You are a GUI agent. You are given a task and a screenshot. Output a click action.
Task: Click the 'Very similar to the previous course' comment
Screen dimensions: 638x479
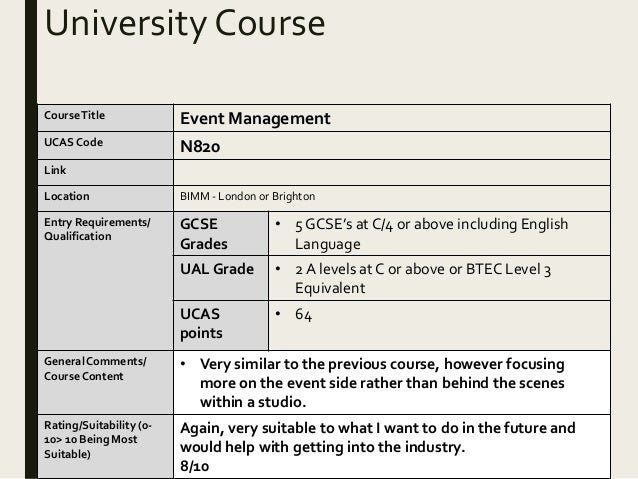(382, 383)
